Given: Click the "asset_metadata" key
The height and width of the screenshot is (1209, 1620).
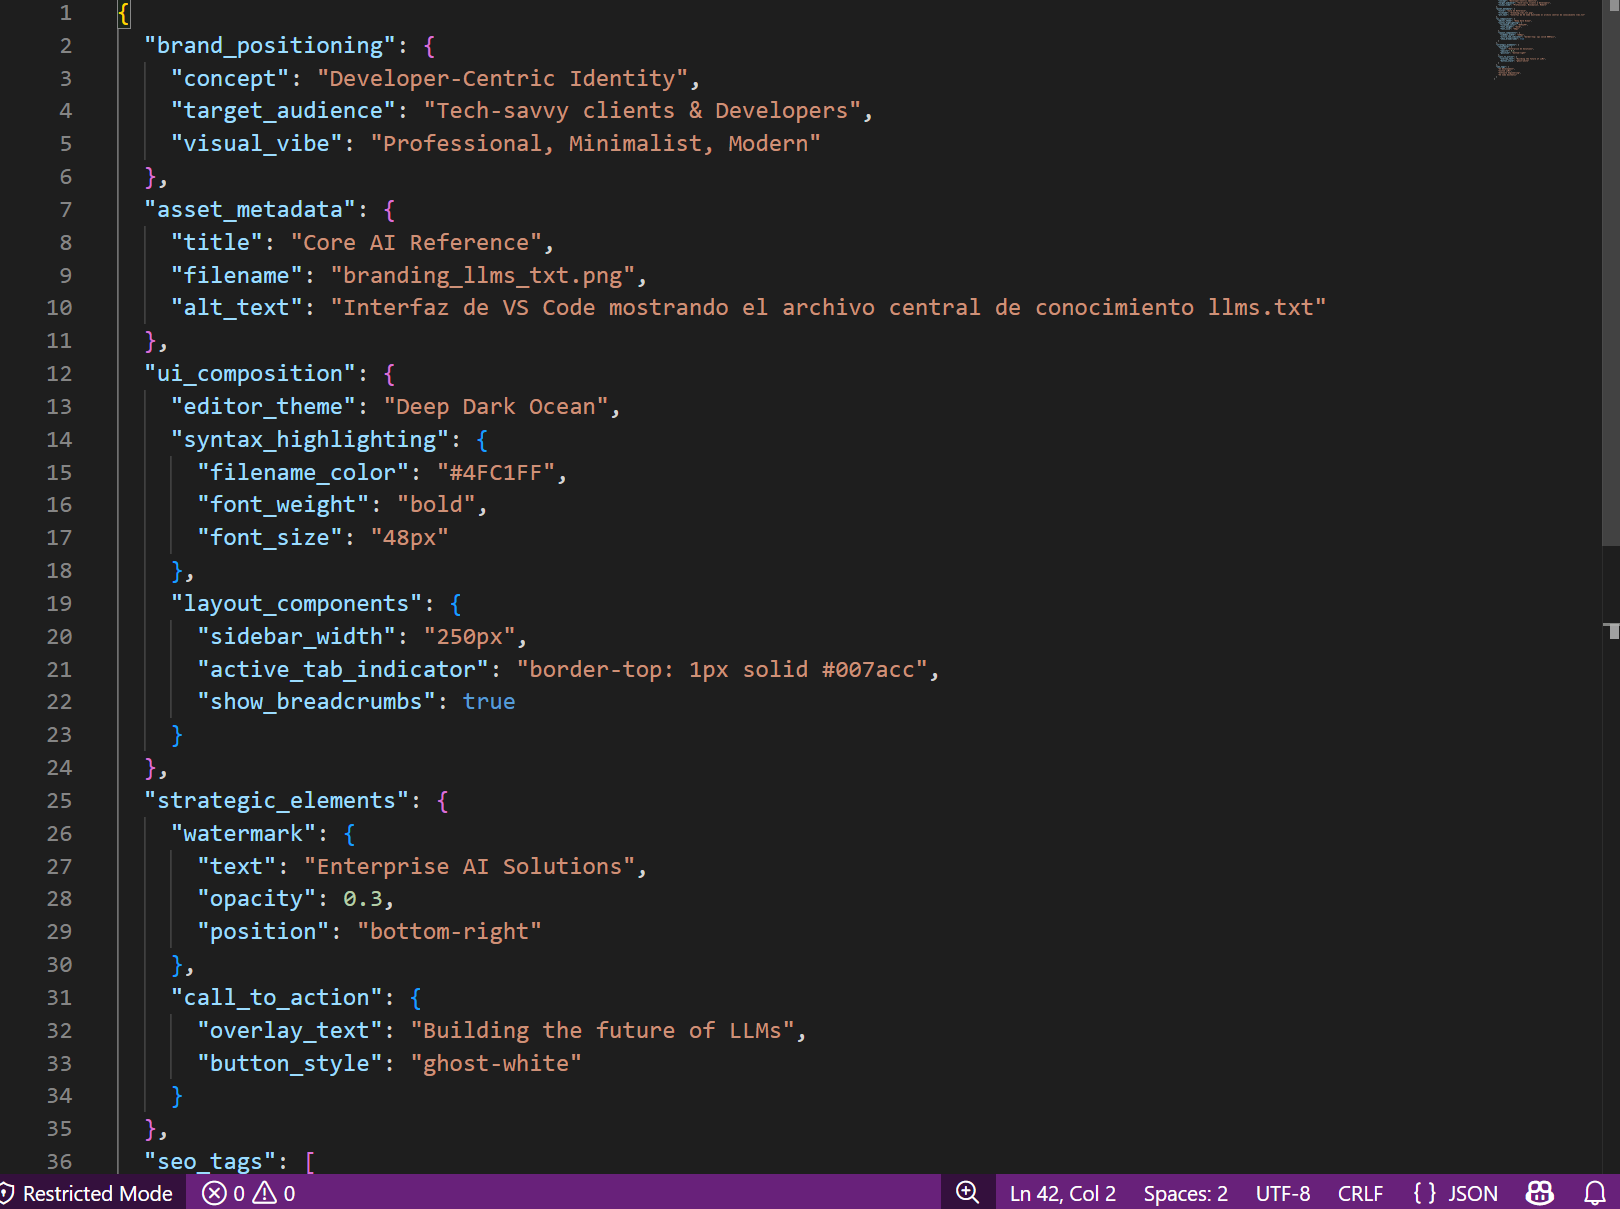Looking at the screenshot, I should [x=251, y=210].
